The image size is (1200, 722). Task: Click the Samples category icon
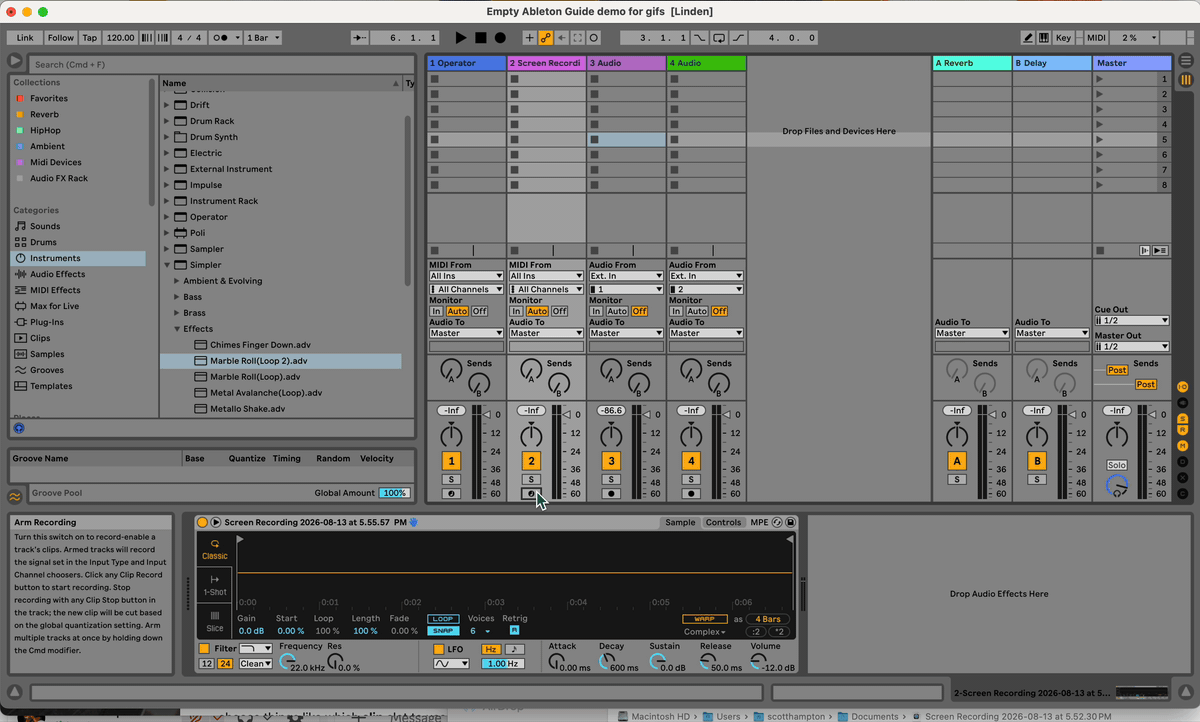[x=20, y=354]
